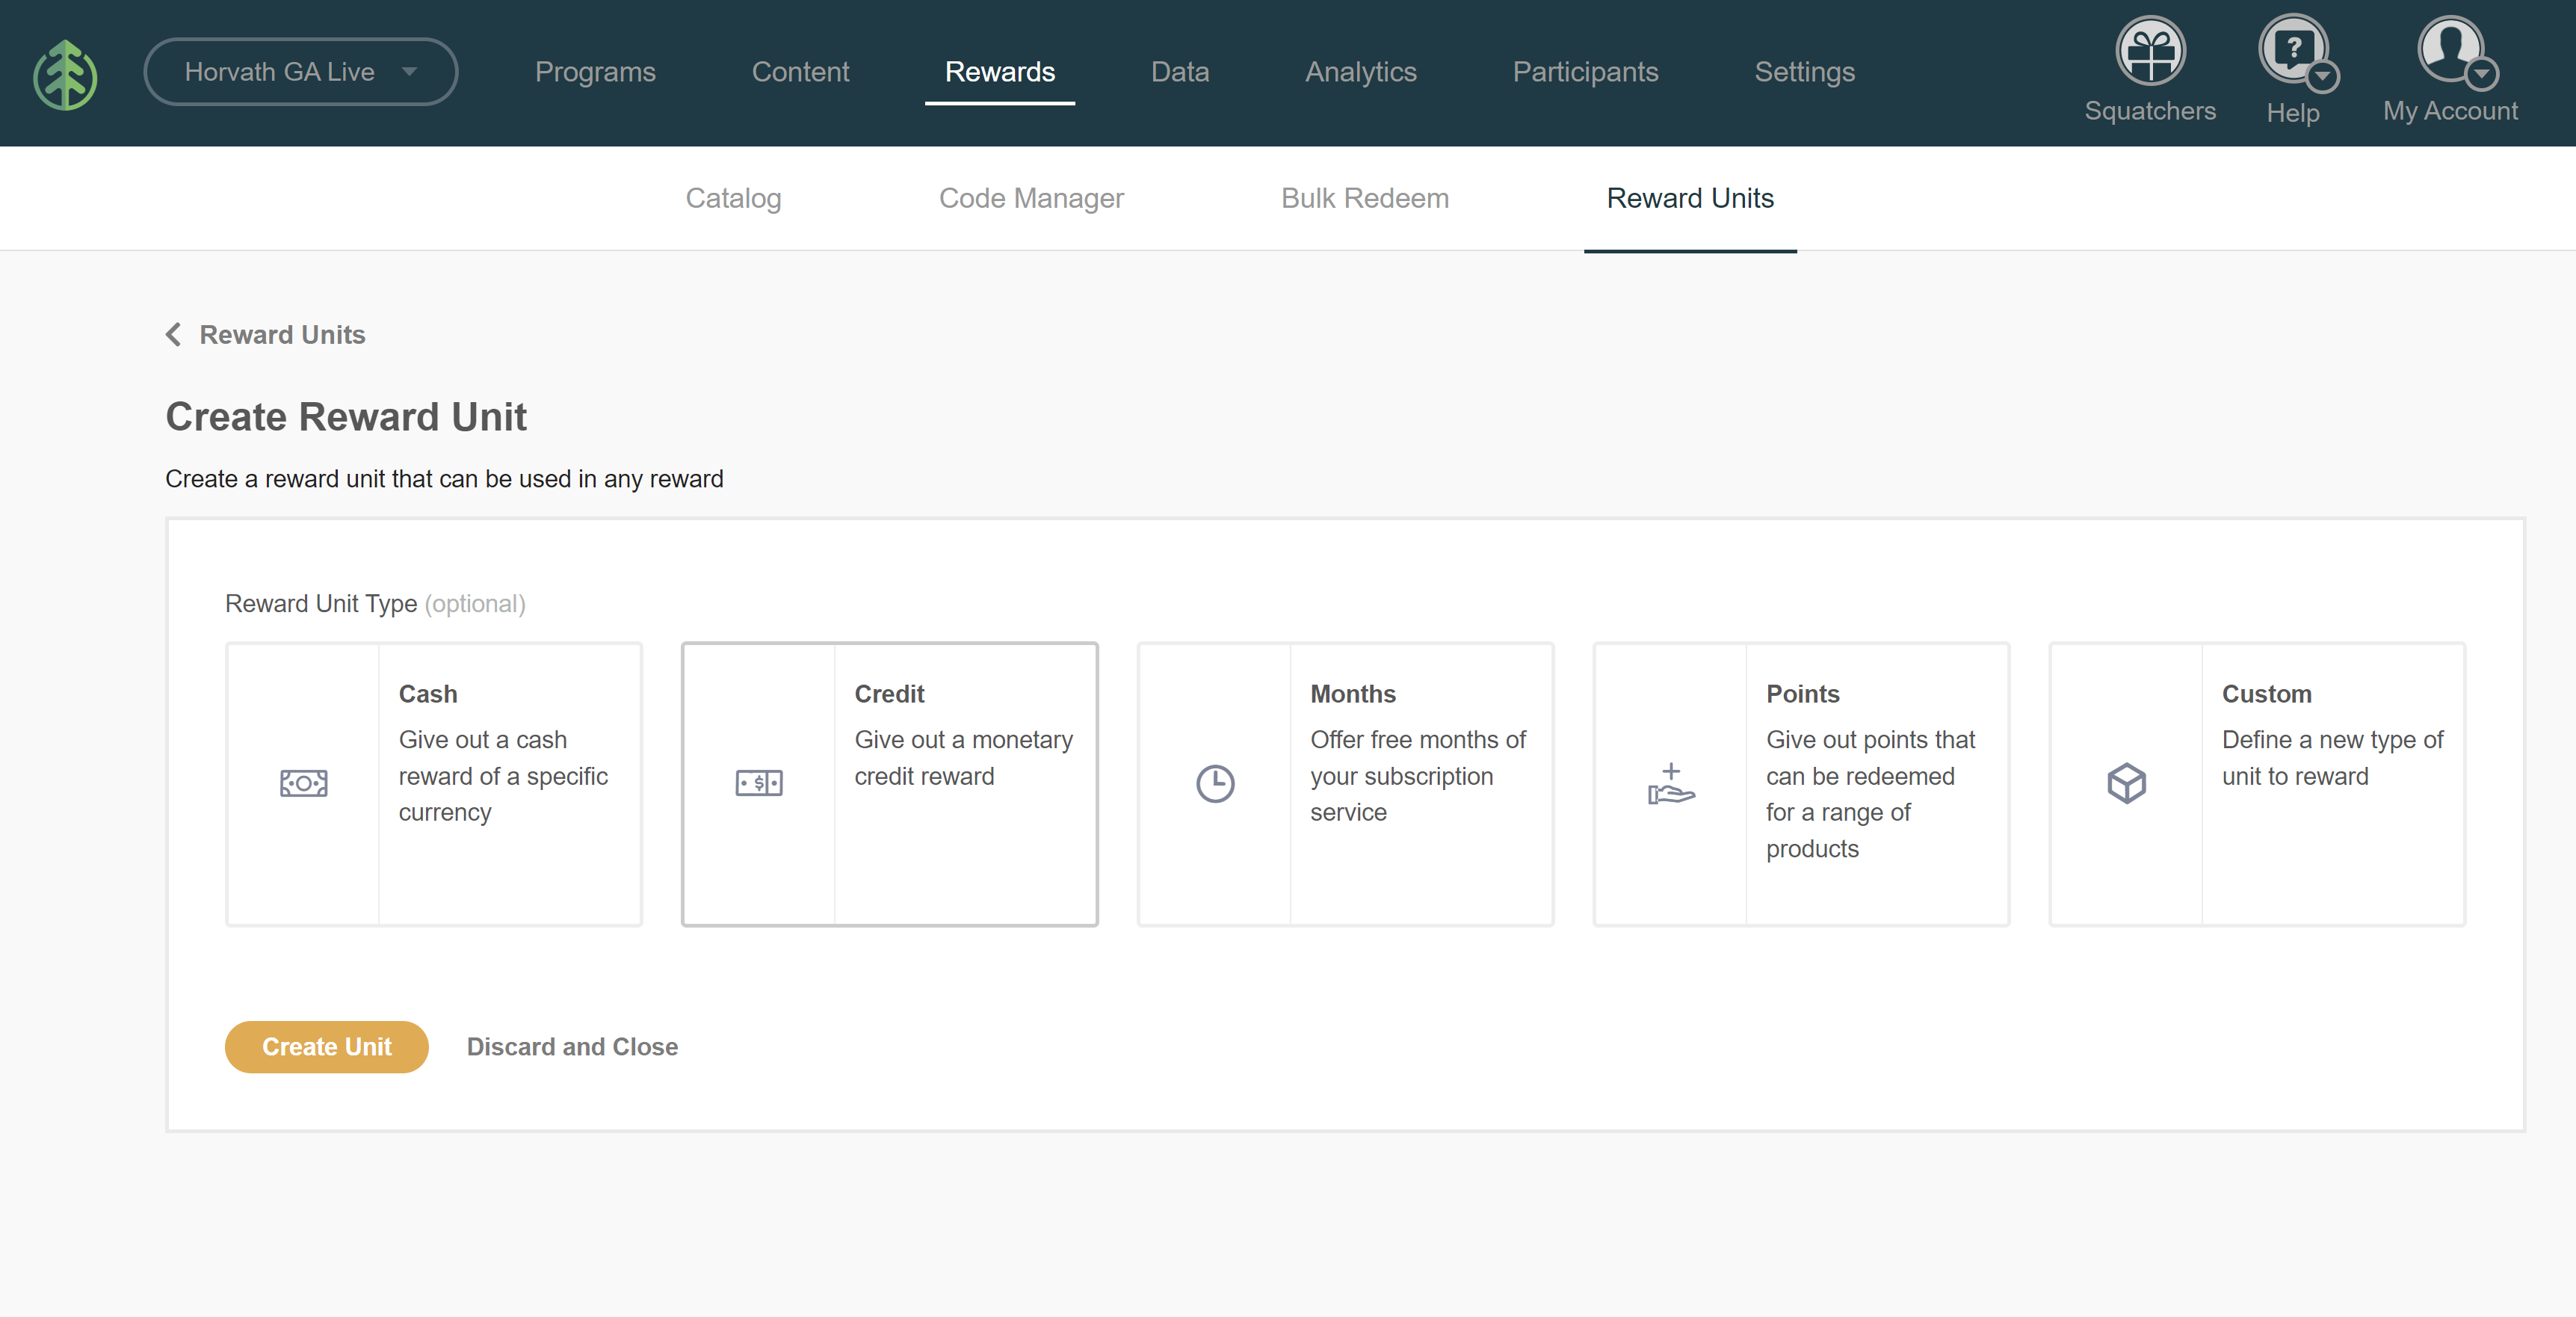This screenshot has width=2576, height=1317.
Task: Click the Months clock icon
Action: pos(1215,783)
